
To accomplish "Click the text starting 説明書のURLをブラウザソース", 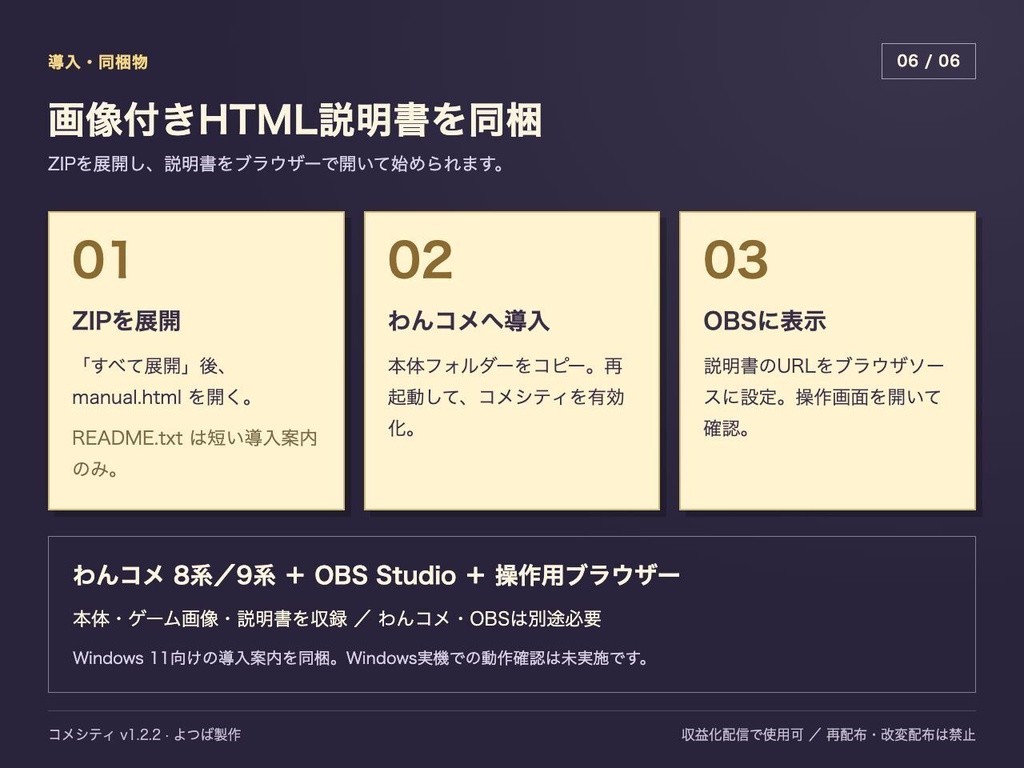I will [x=824, y=397].
